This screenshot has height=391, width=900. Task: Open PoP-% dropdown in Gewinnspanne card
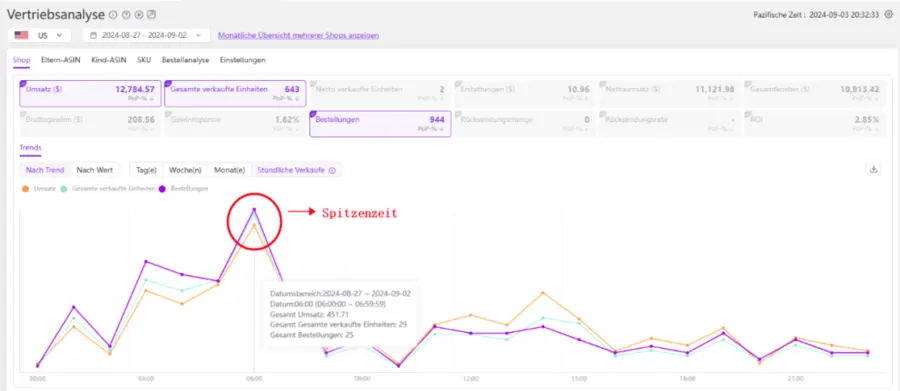[x=286, y=130]
